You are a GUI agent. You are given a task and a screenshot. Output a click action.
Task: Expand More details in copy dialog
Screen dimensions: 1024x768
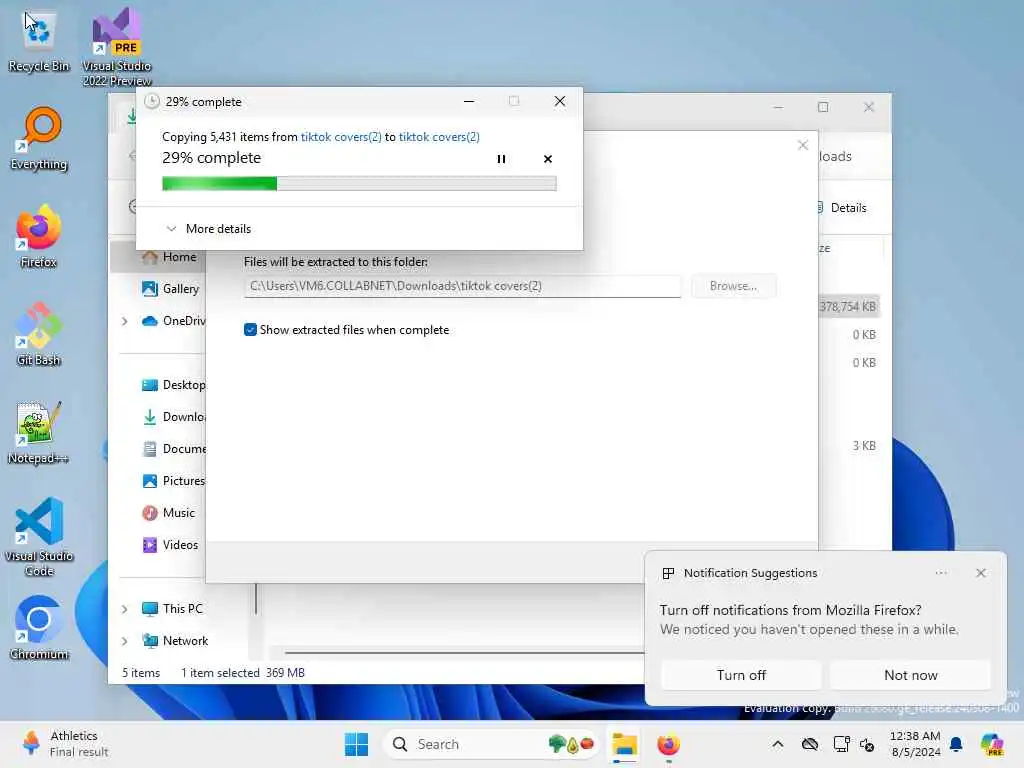click(209, 229)
